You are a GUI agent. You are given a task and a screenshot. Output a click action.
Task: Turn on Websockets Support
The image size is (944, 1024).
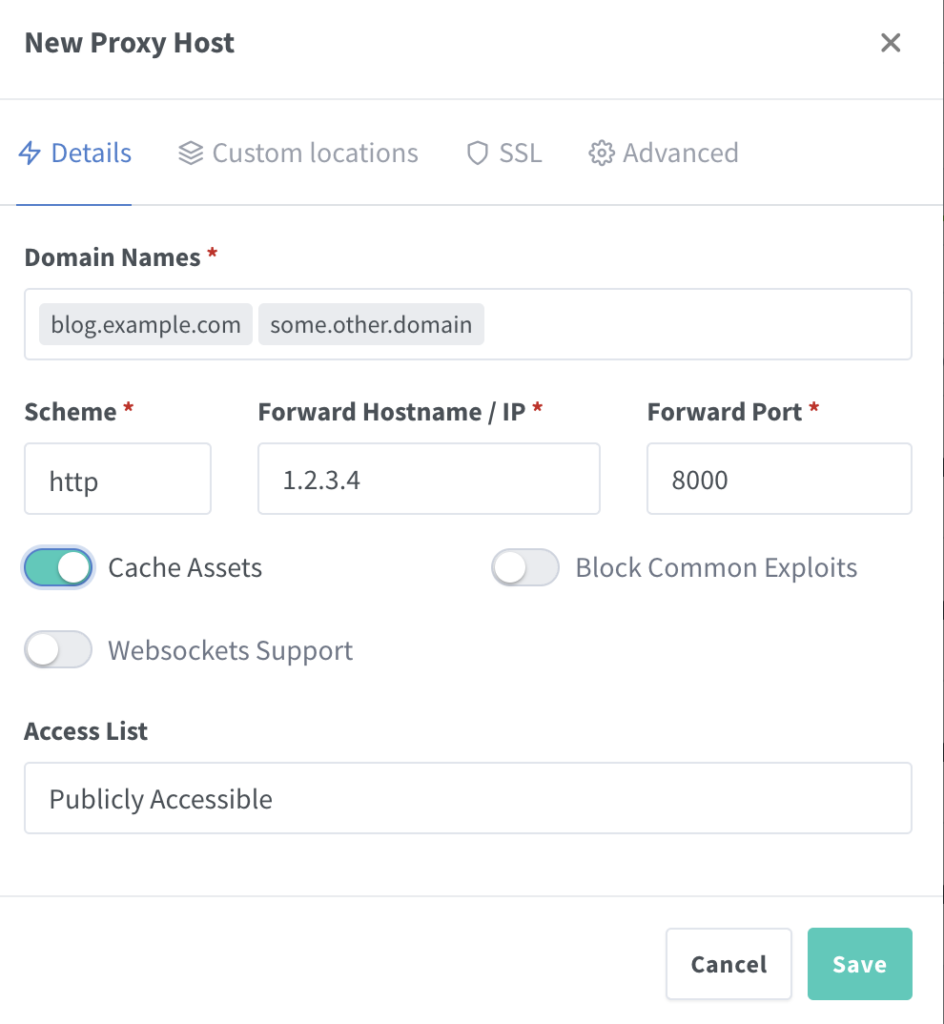(x=58, y=651)
